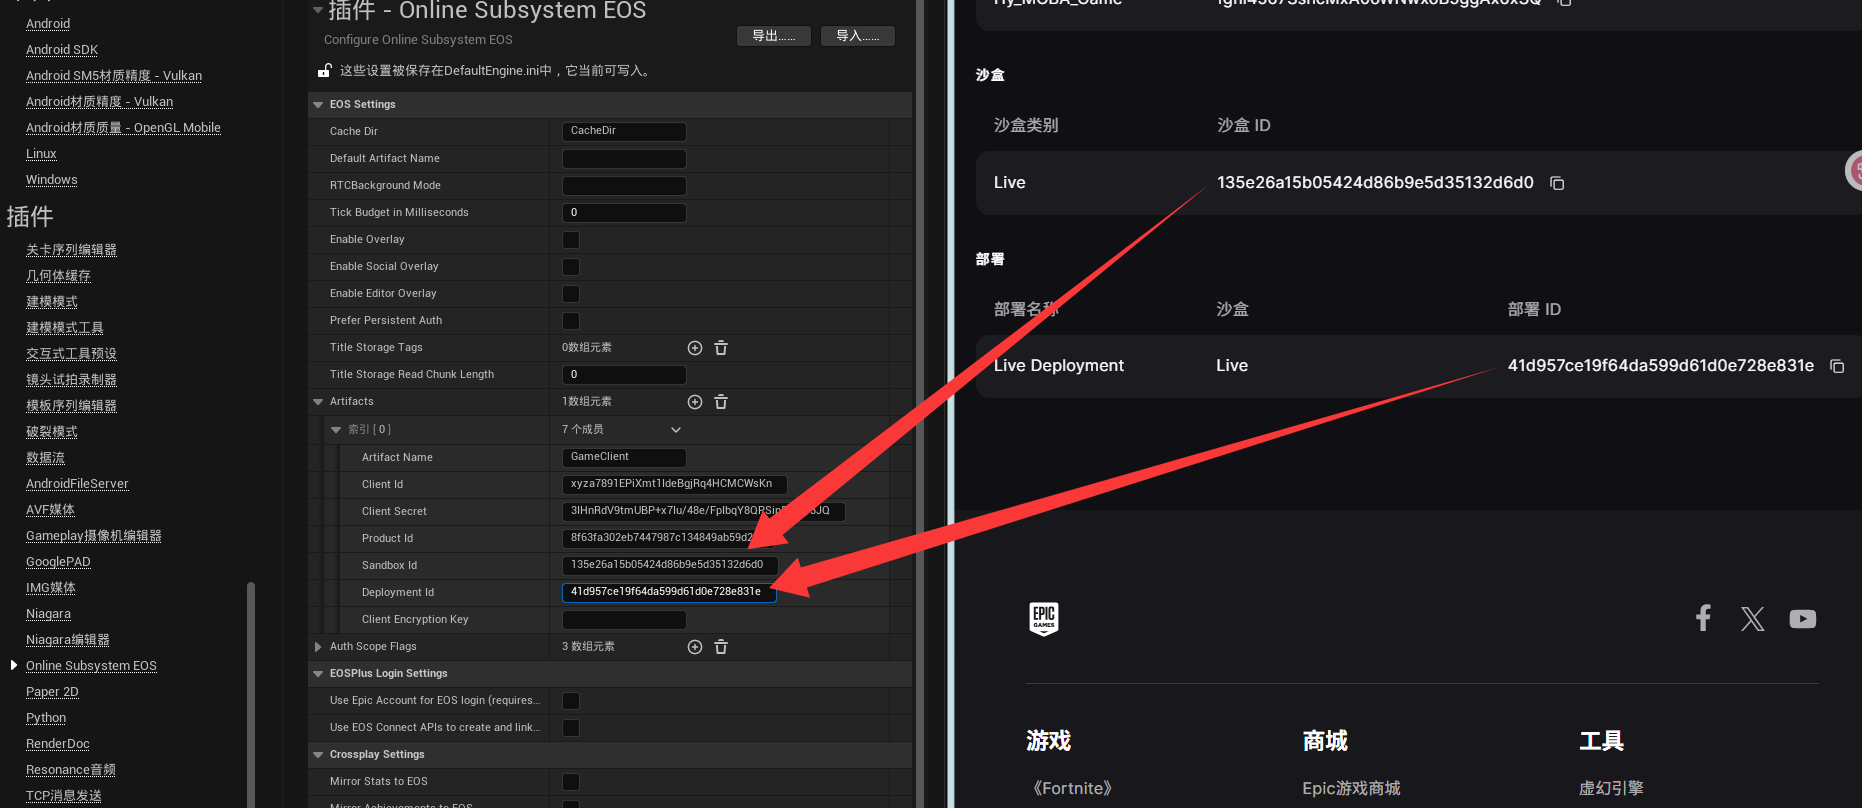The image size is (1862, 808).
Task: Collapse the EOS Settings section
Action: click(318, 105)
